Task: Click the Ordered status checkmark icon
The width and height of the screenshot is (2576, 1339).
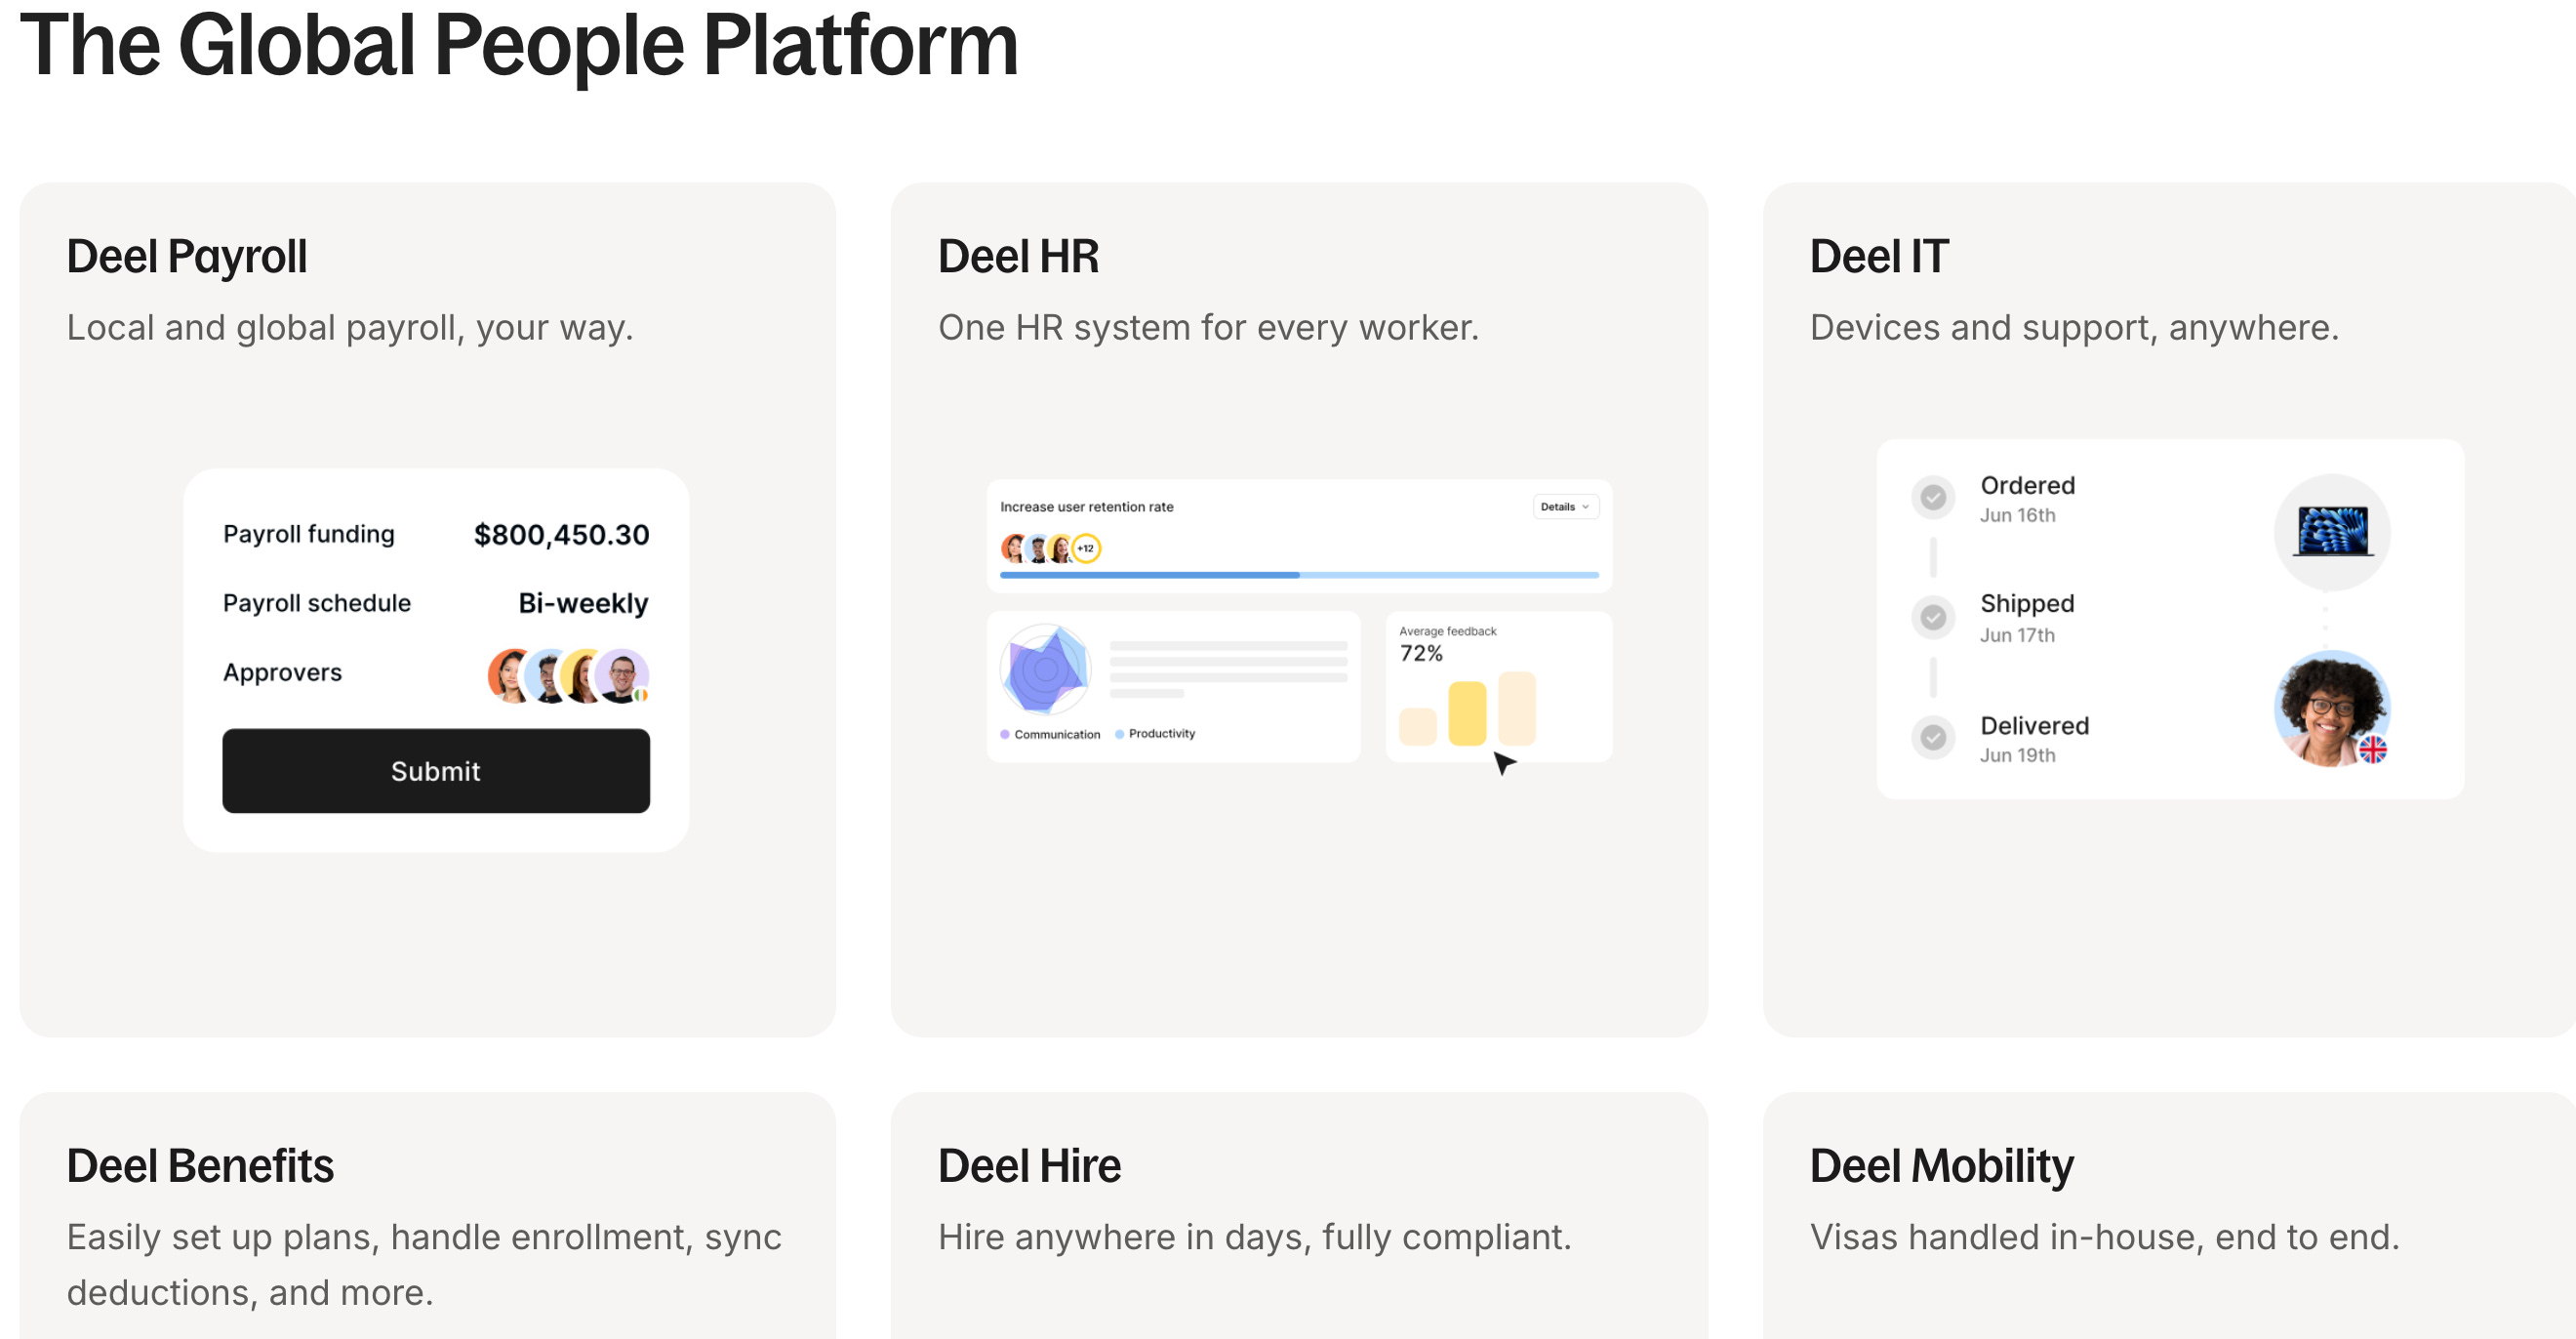Action: click(x=1932, y=497)
